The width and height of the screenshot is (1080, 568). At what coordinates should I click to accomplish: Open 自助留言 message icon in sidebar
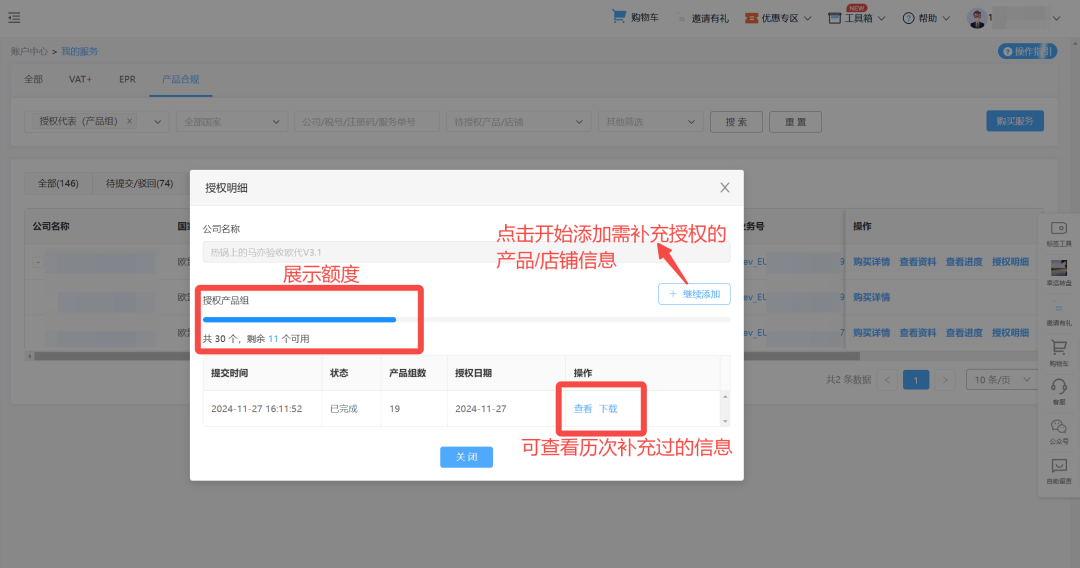(1059, 471)
